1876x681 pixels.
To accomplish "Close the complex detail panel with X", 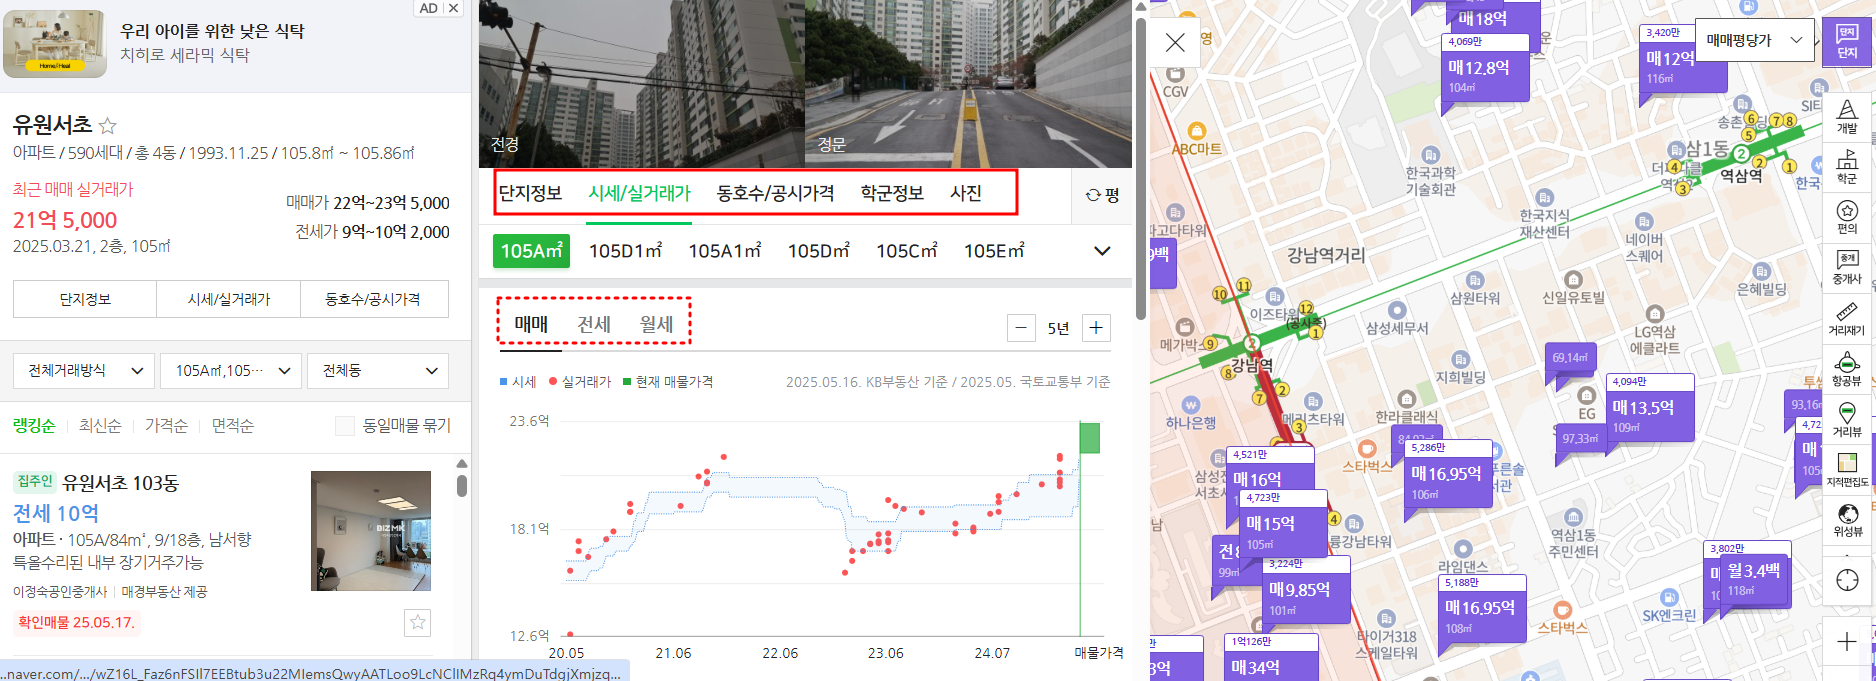I will click(x=1175, y=42).
